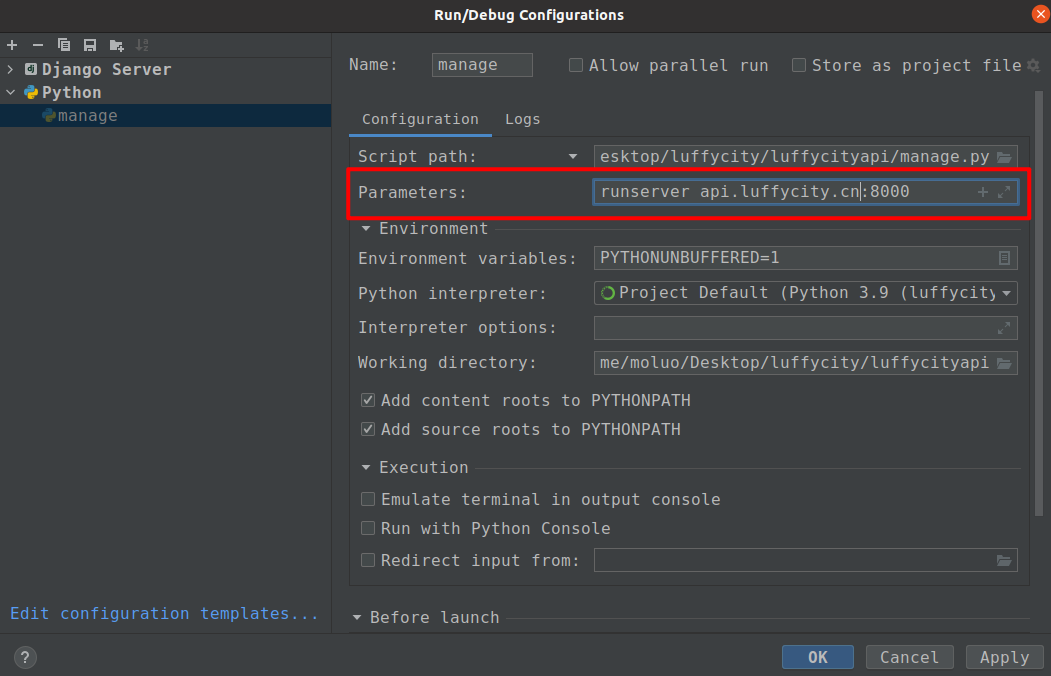This screenshot has height=676, width=1051.
Task: Switch to the Logs tab
Action: pyautogui.click(x=522, y=119)
